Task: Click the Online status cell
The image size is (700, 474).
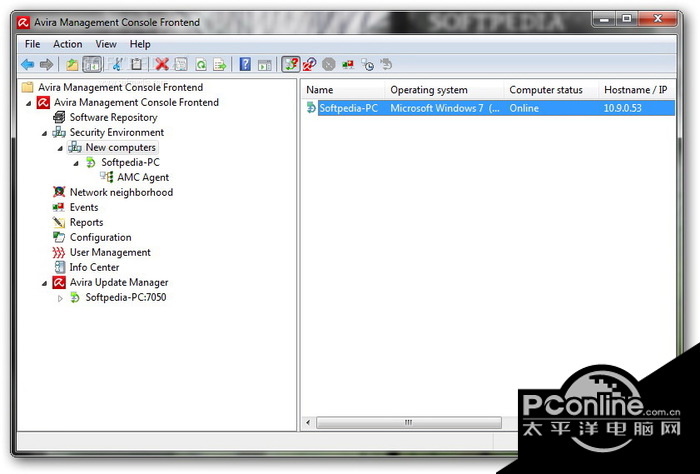Action: click(524, 108)
